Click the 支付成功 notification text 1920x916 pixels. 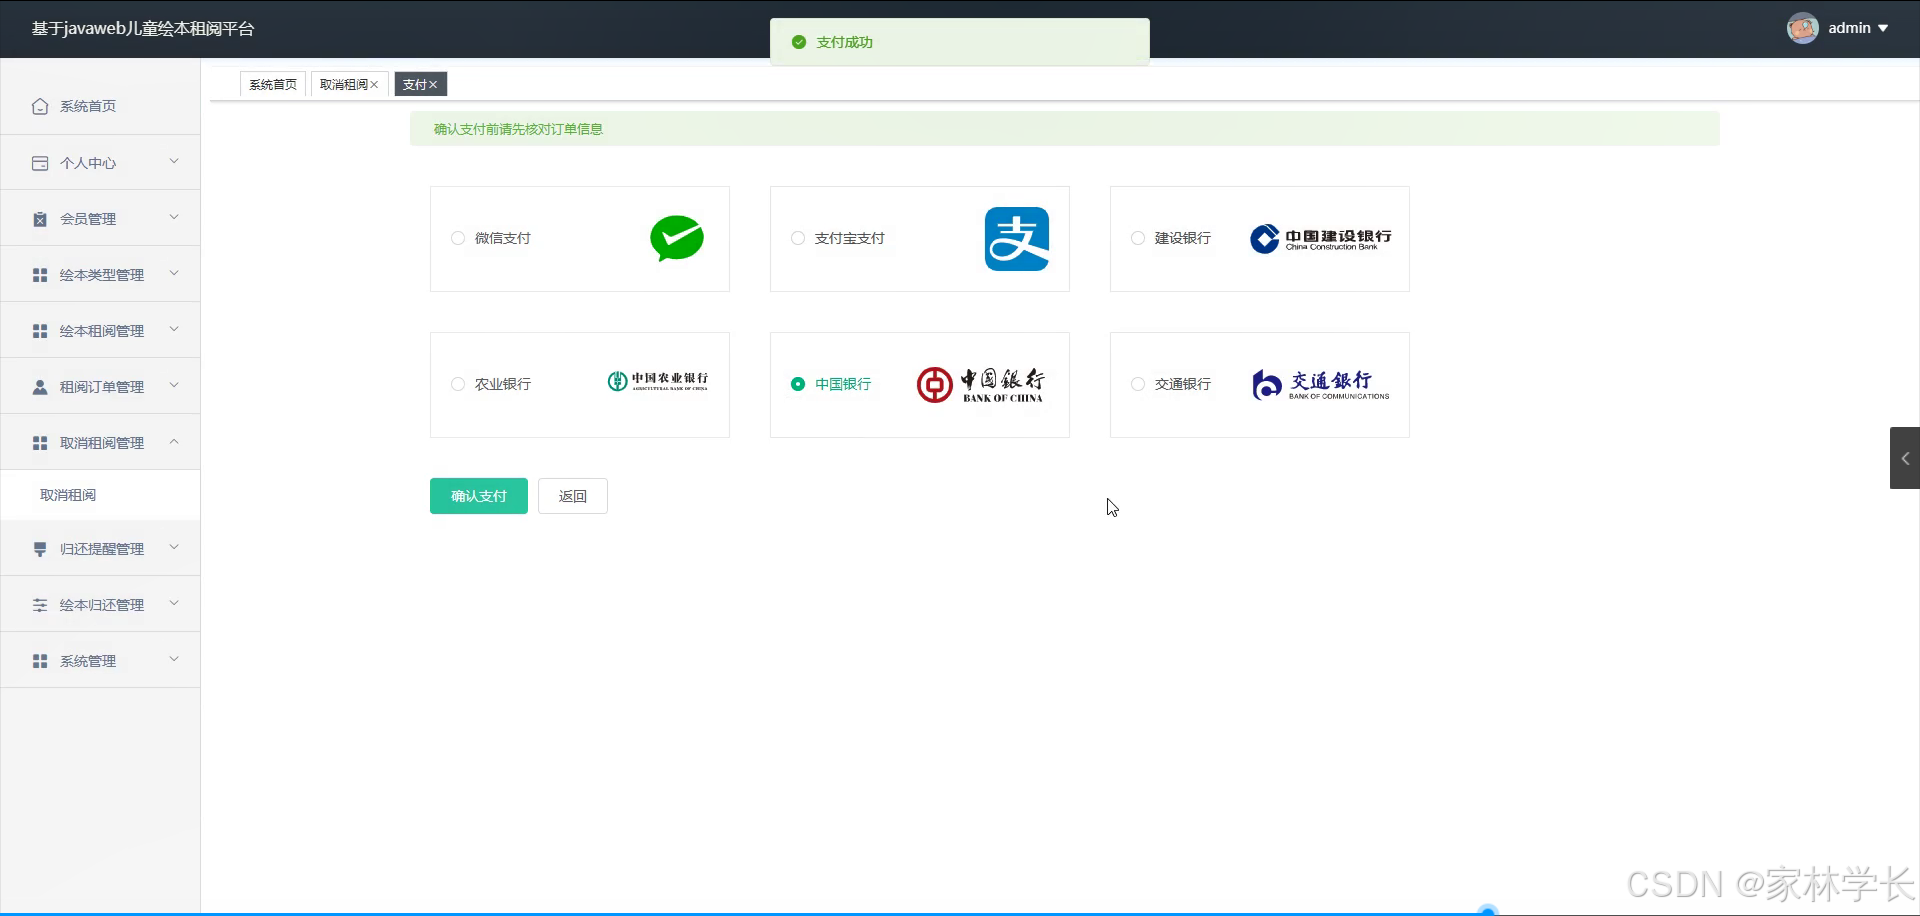845,42
